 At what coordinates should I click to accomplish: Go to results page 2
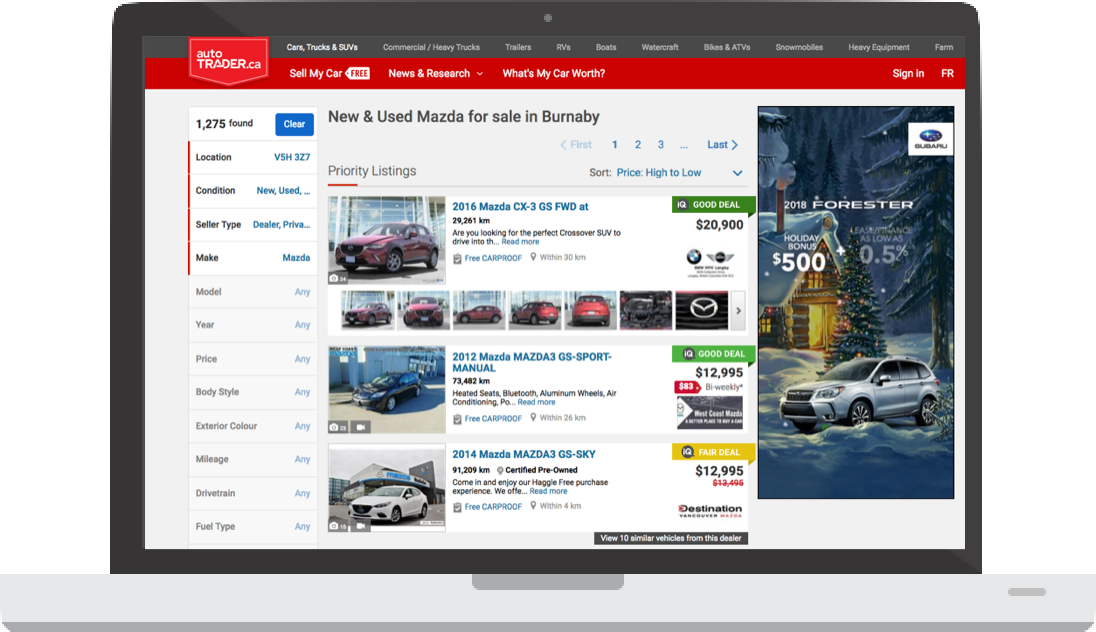click(x=637, y=145)
